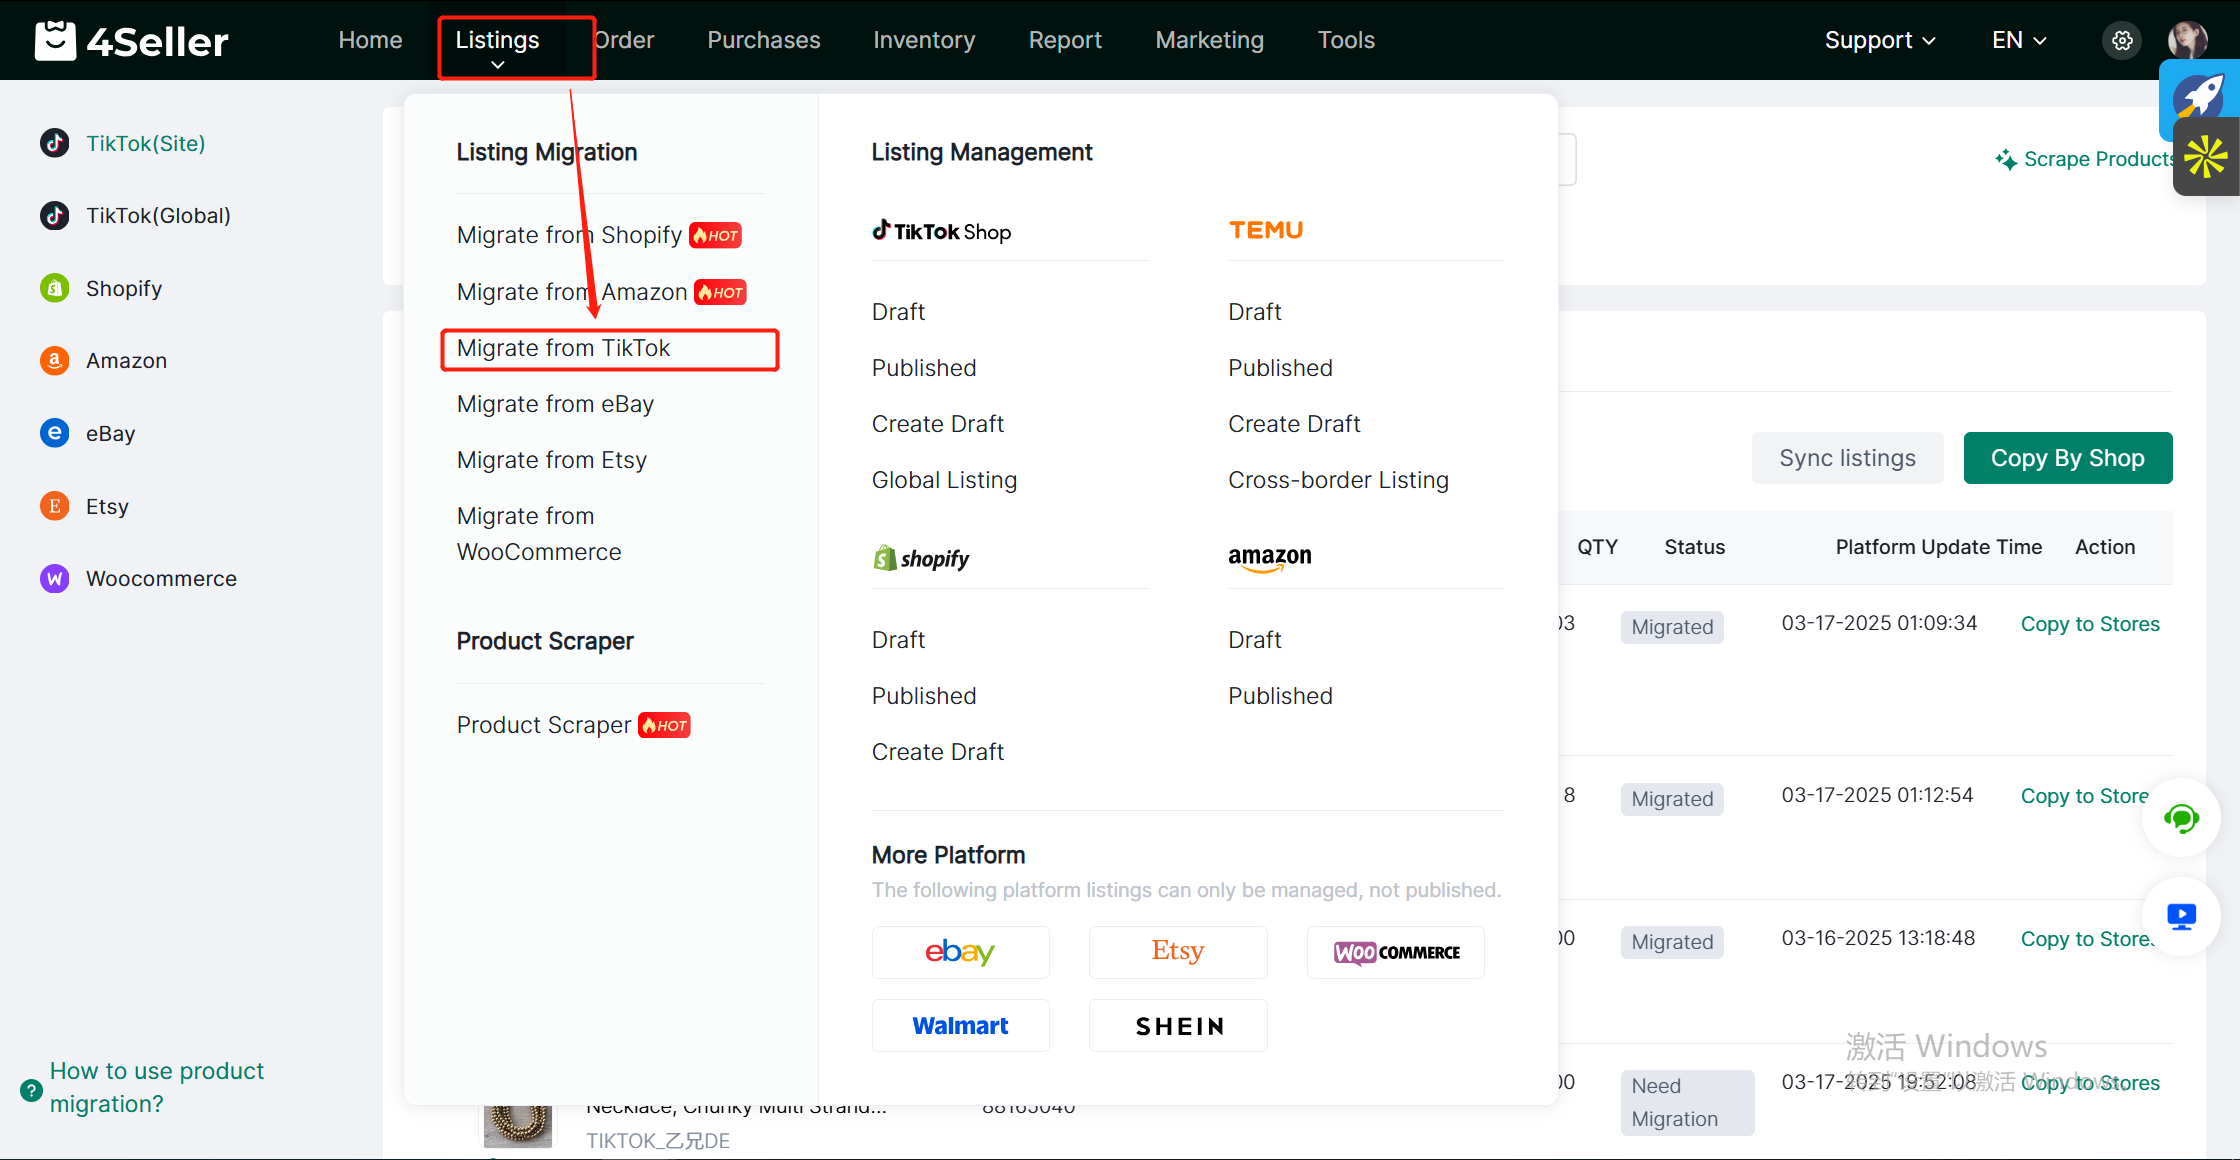Select Migrate from eBay
Screen dimensions: 2240x1160
tap(555, 404)
